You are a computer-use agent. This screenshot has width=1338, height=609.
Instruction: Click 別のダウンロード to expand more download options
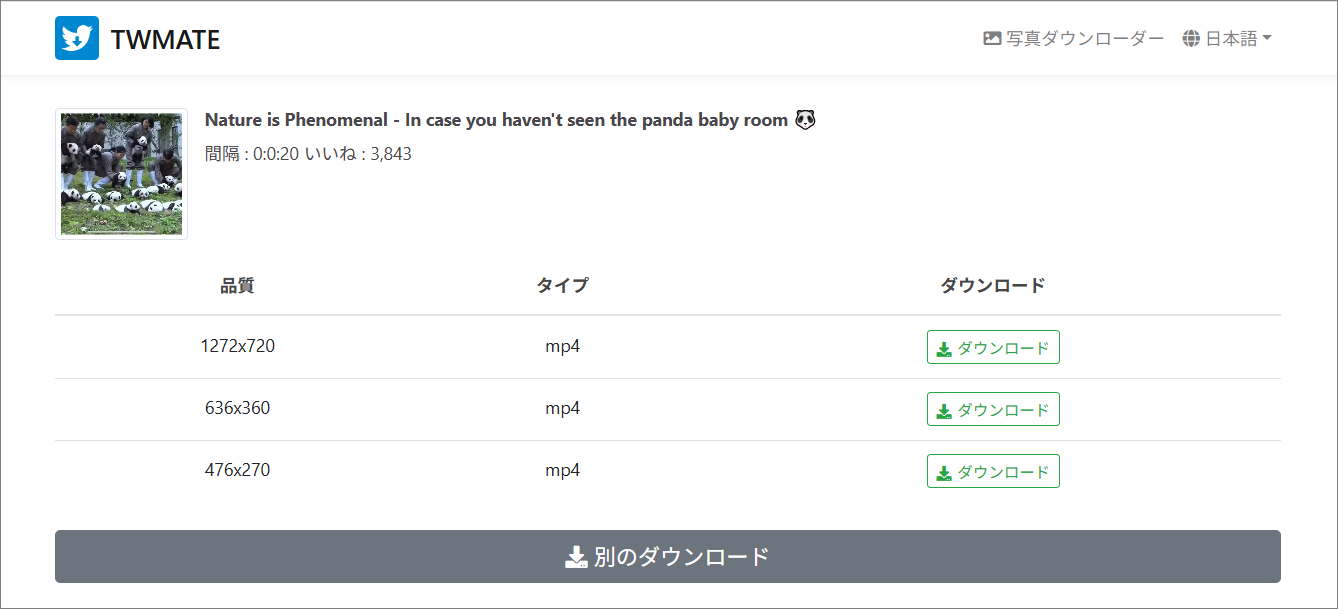(668, 556)
